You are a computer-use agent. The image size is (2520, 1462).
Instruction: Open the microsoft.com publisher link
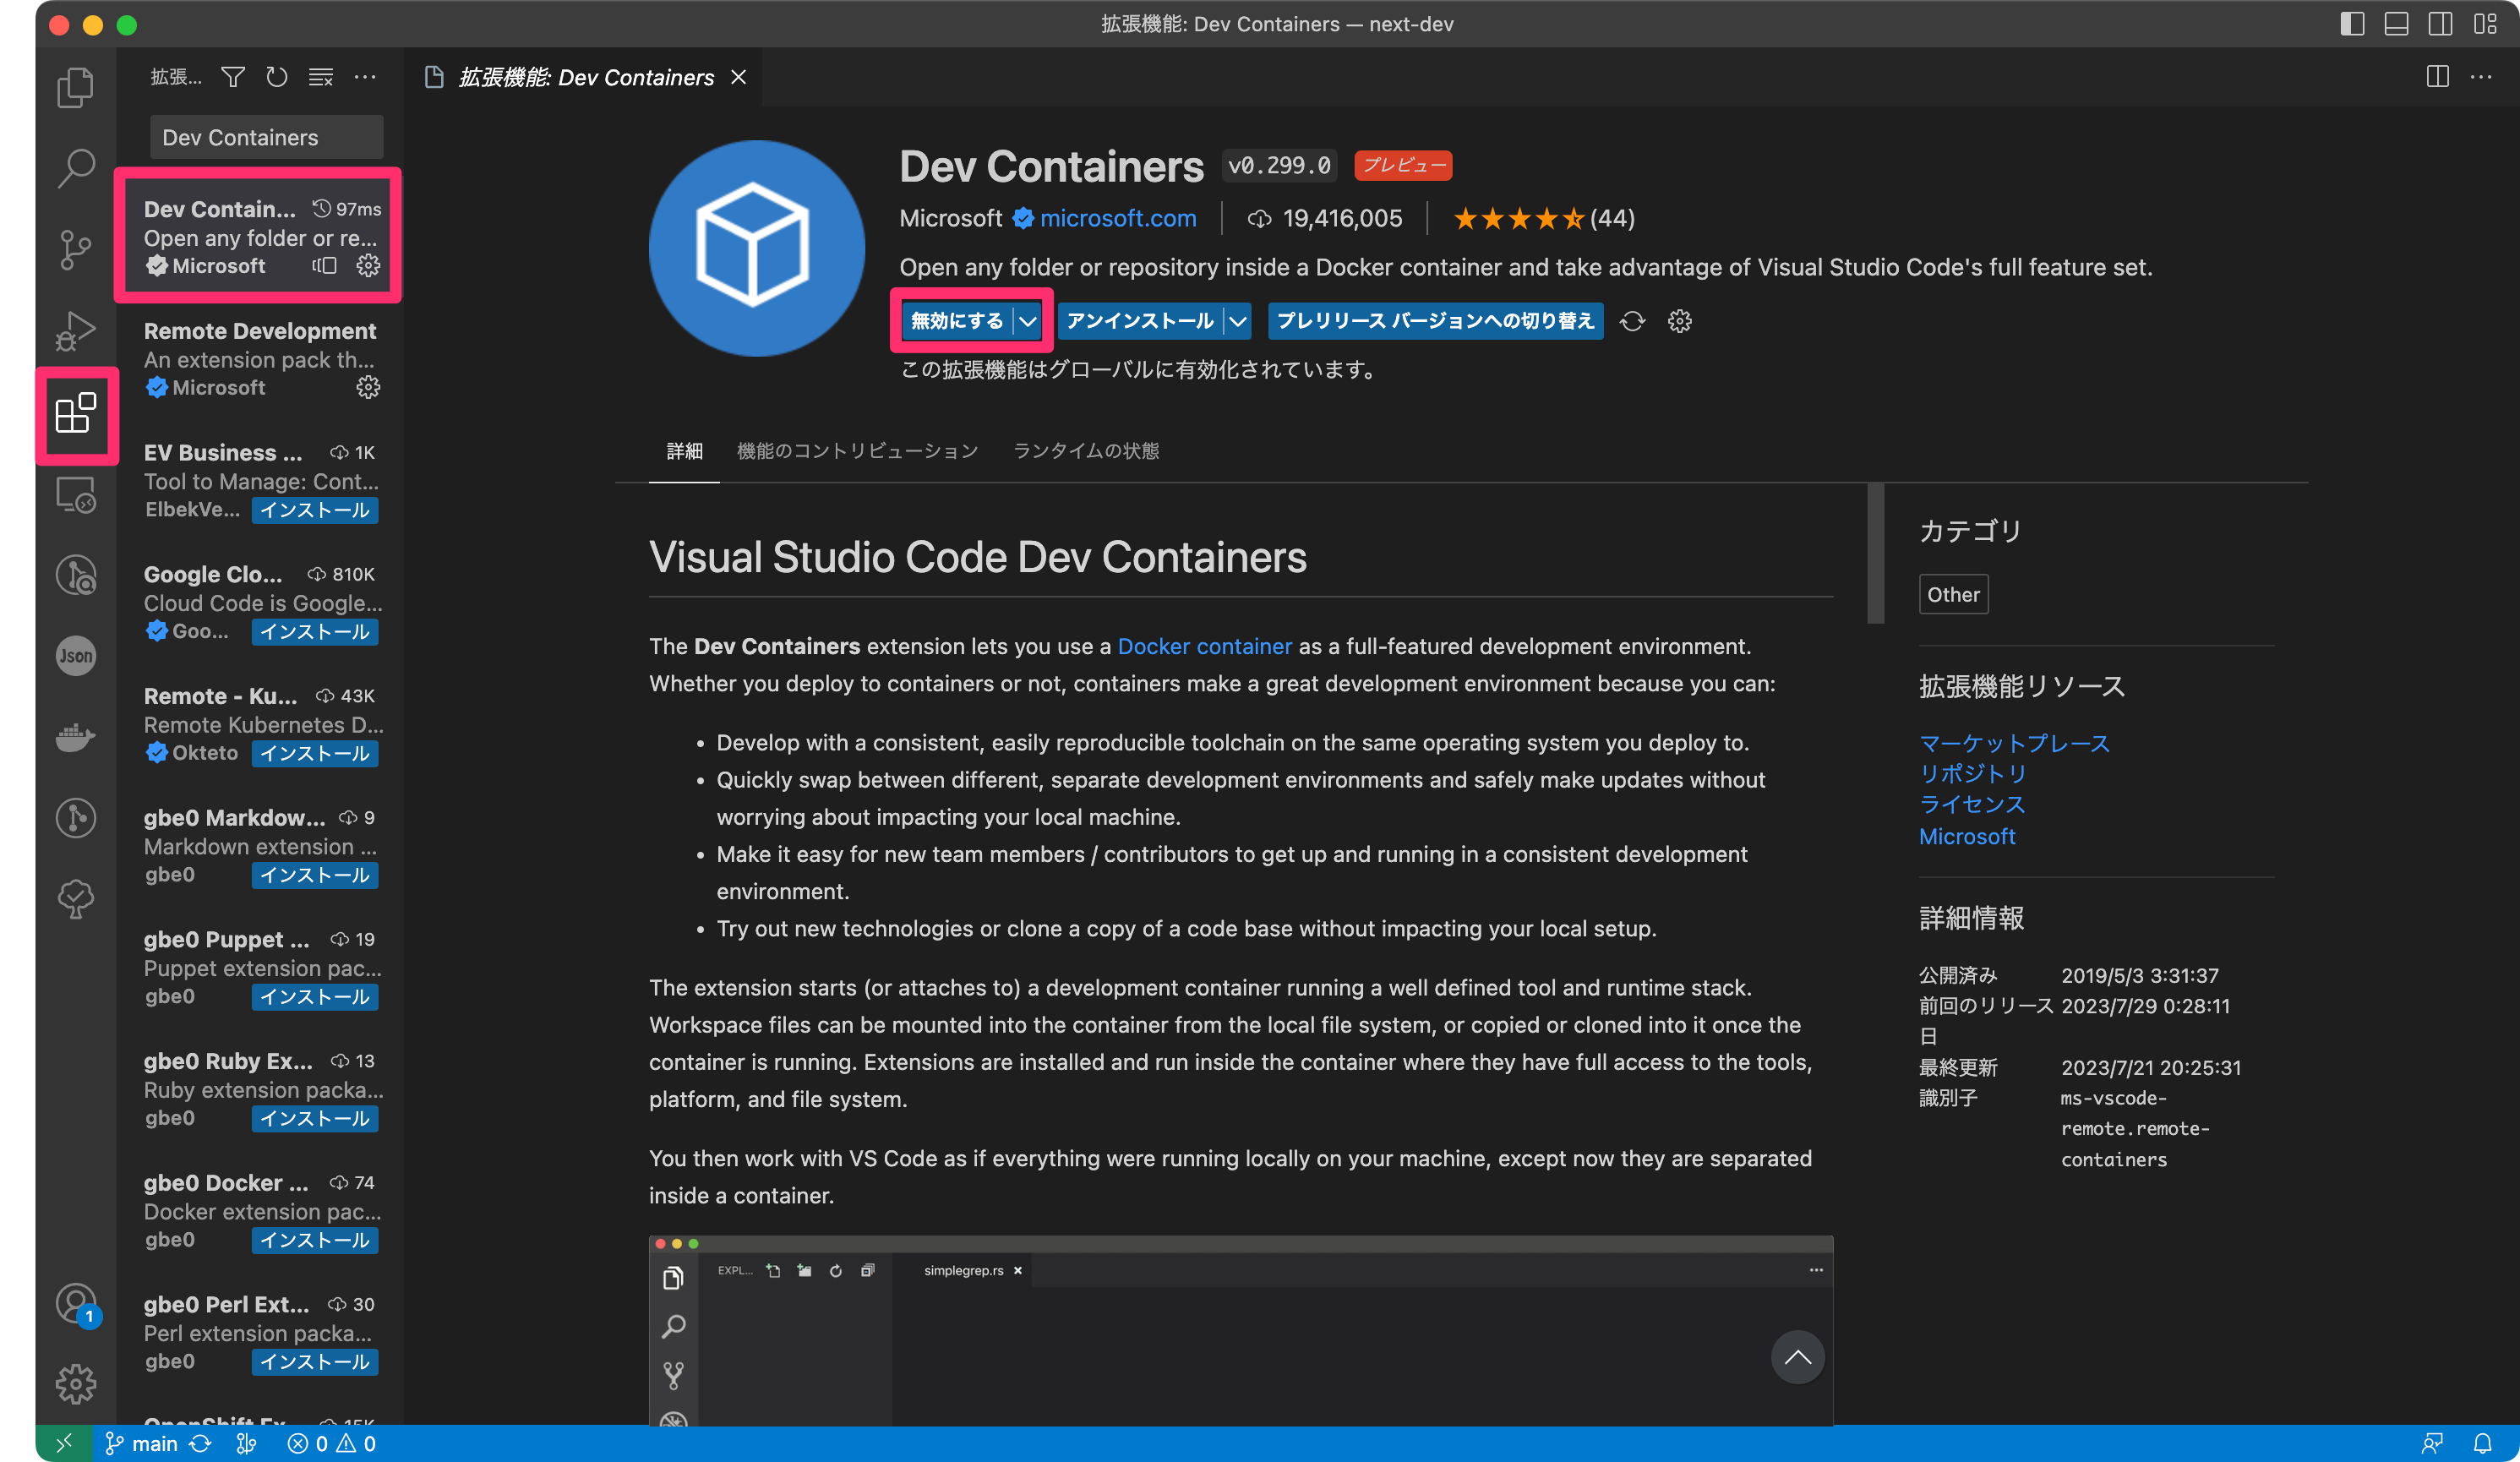(x=1117, y=218)
